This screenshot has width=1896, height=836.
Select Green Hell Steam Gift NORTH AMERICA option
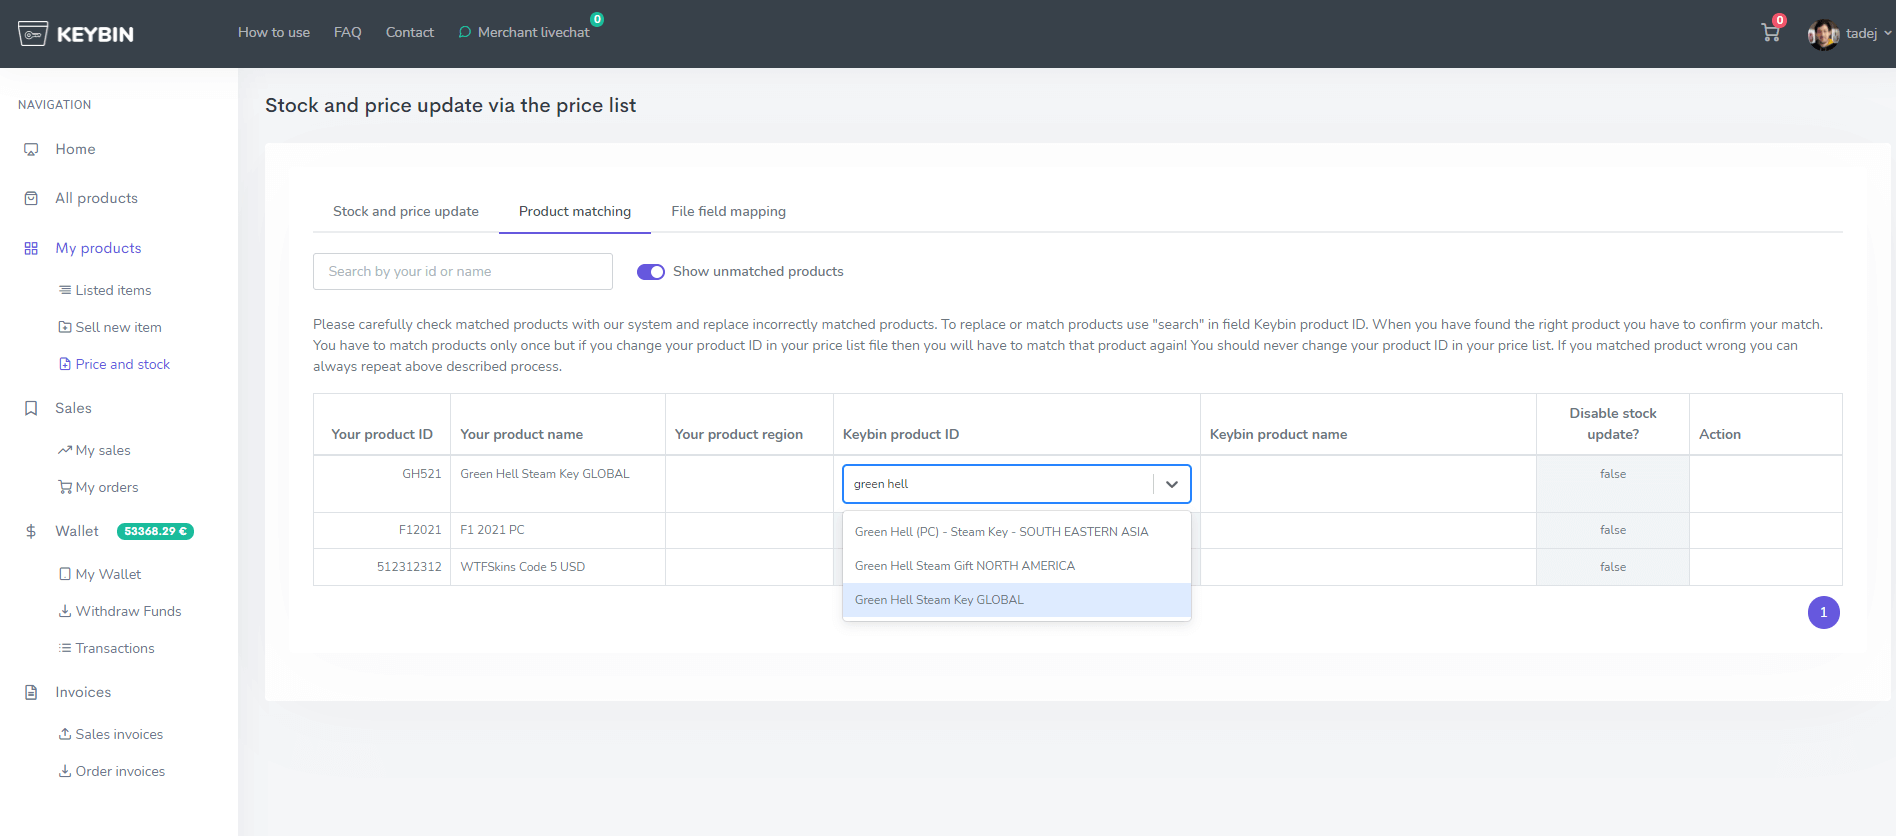[x=1017, y=566]
